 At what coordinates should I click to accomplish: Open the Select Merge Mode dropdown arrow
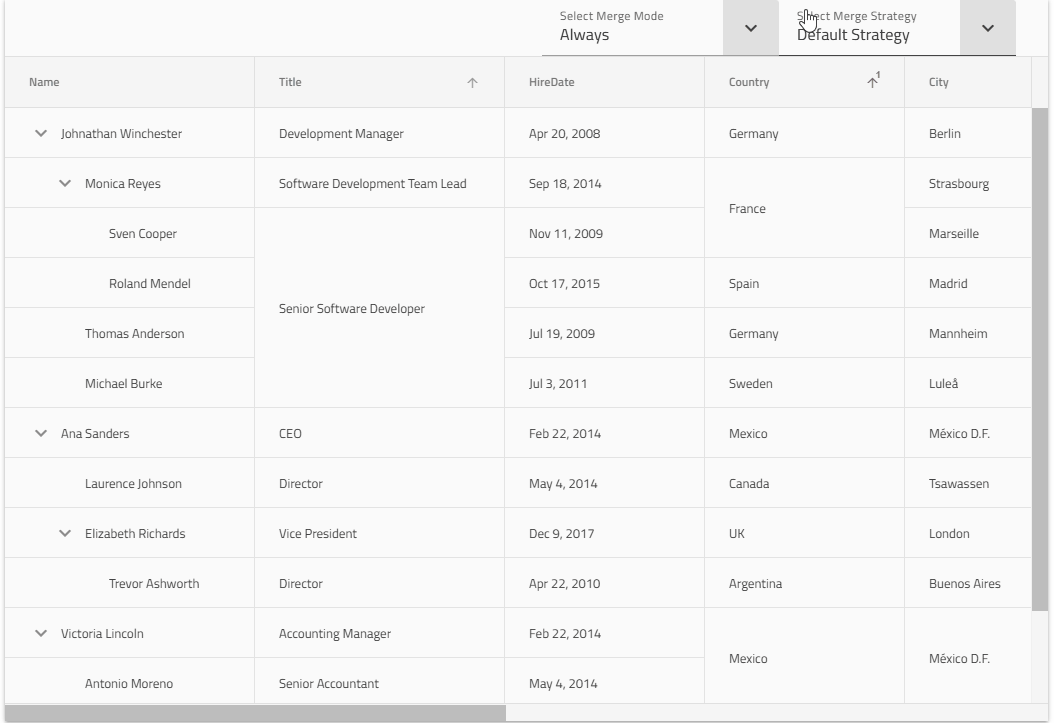[x=751, y=28]
